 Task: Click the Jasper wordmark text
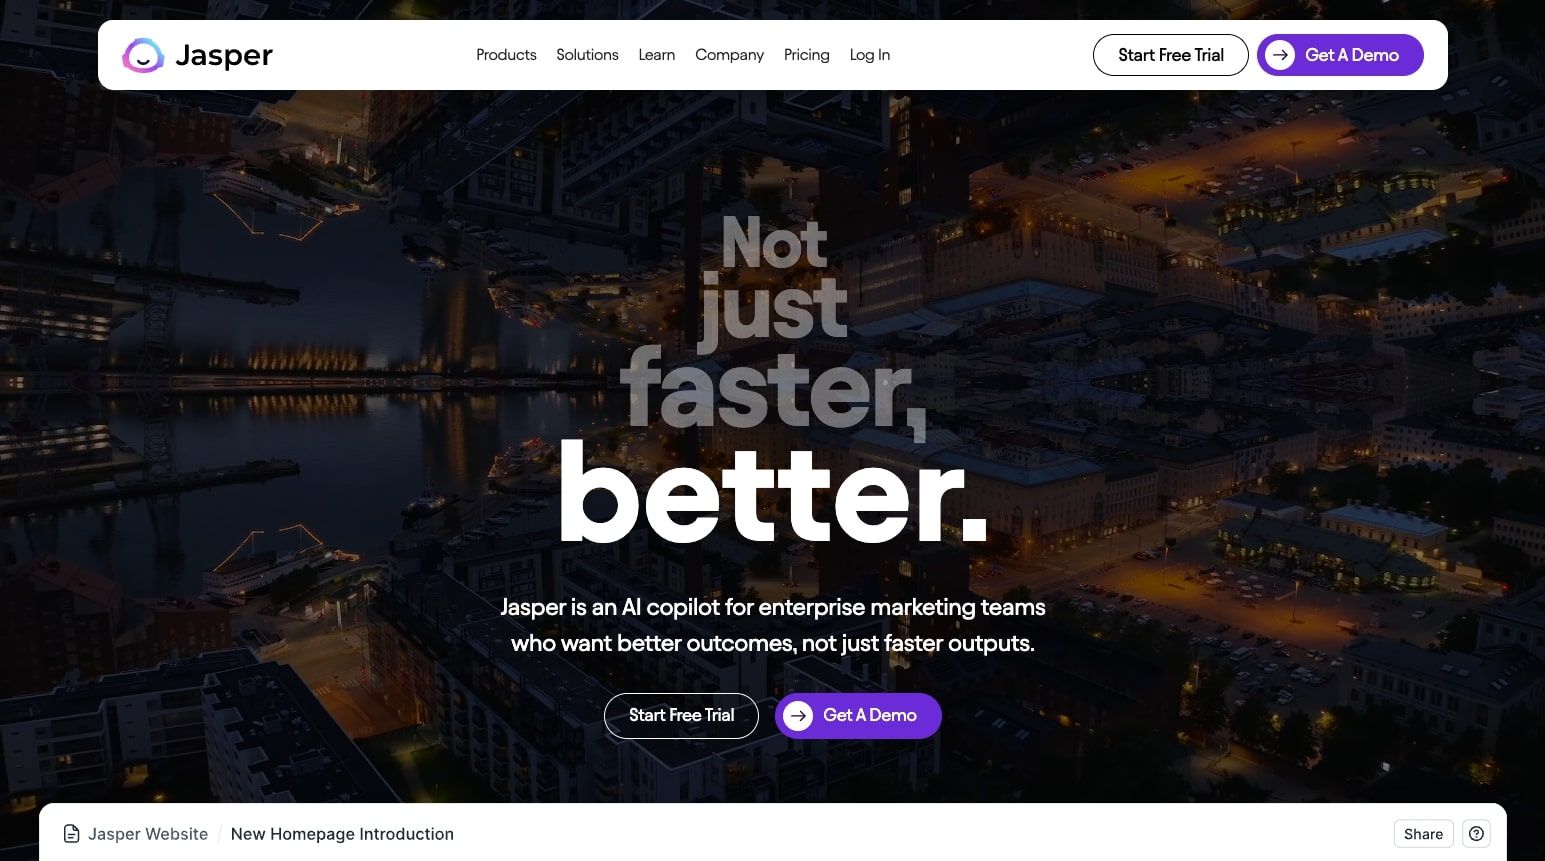[224, 56]
